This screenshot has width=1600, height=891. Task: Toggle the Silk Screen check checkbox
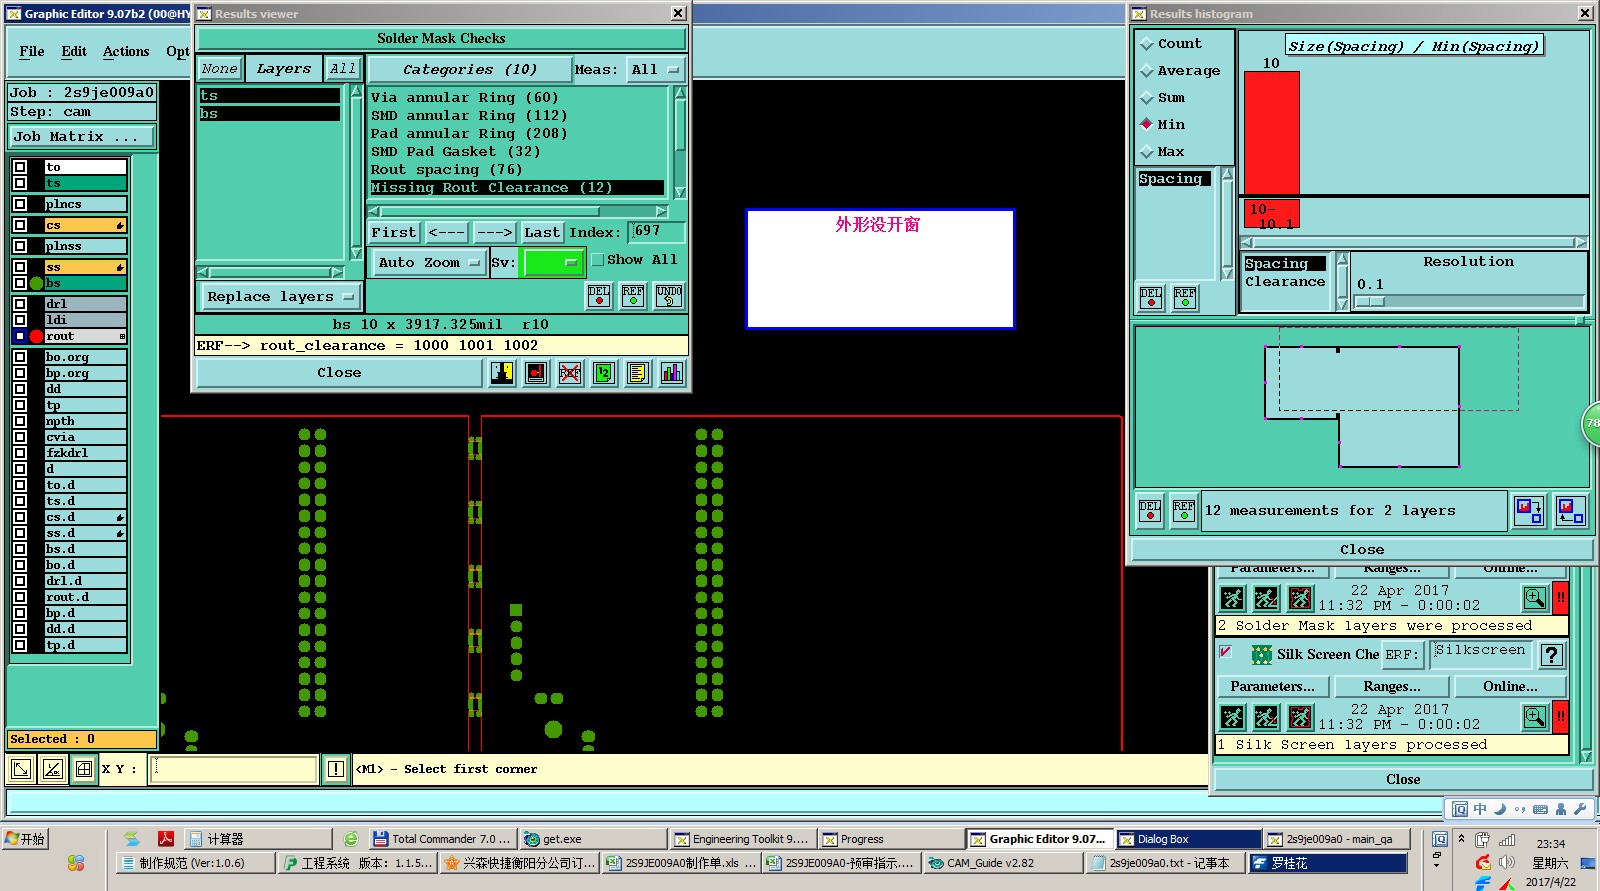[x=1226, y=652]
